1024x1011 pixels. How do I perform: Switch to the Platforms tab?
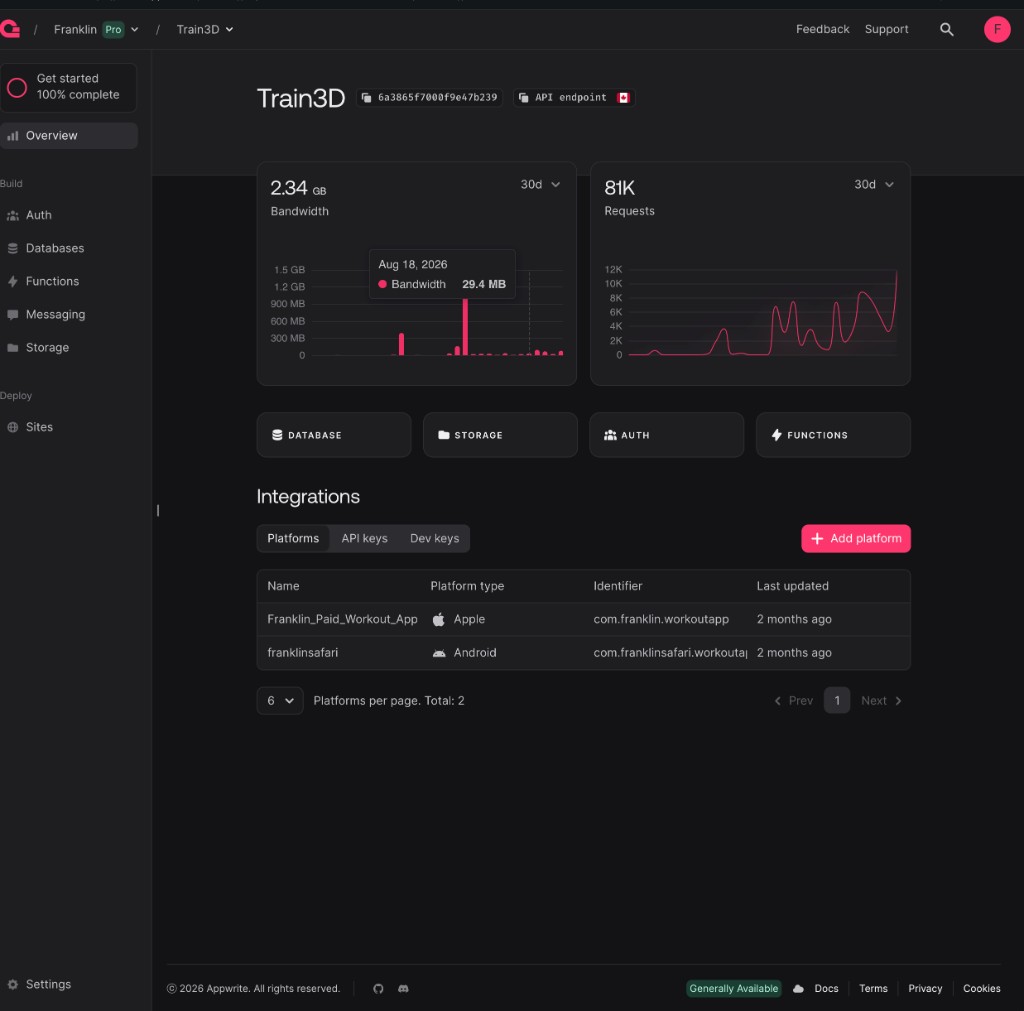coord(293,539)
